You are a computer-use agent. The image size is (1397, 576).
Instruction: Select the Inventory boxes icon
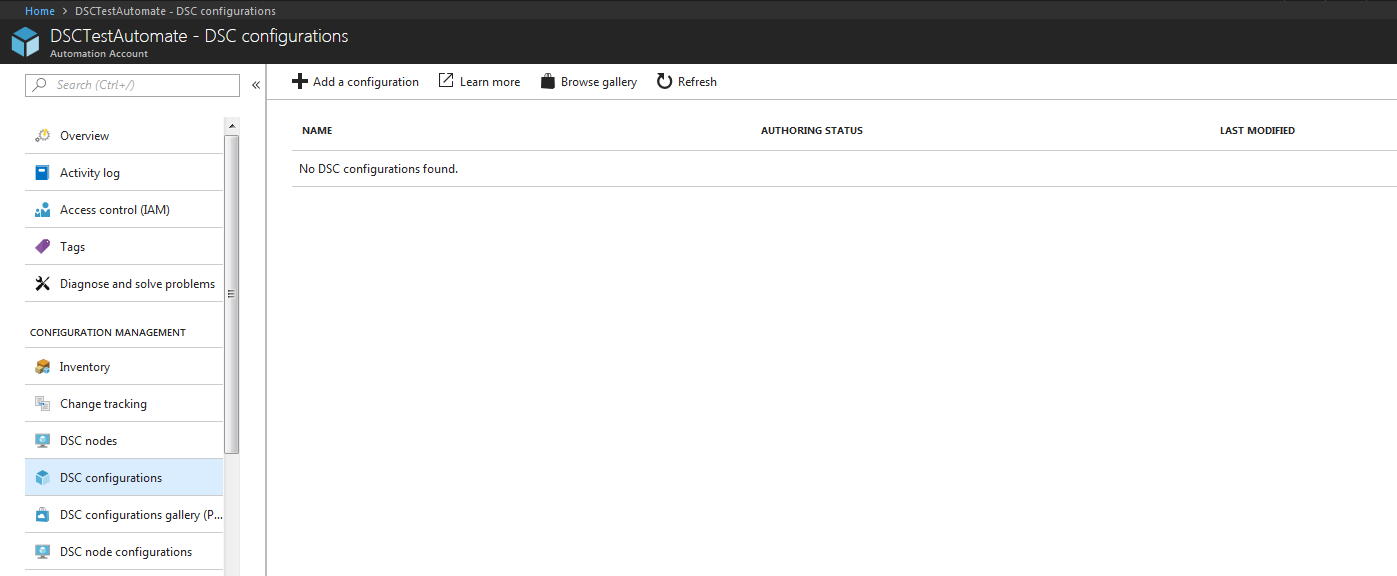pyautogui.click(x=41, y=366)
